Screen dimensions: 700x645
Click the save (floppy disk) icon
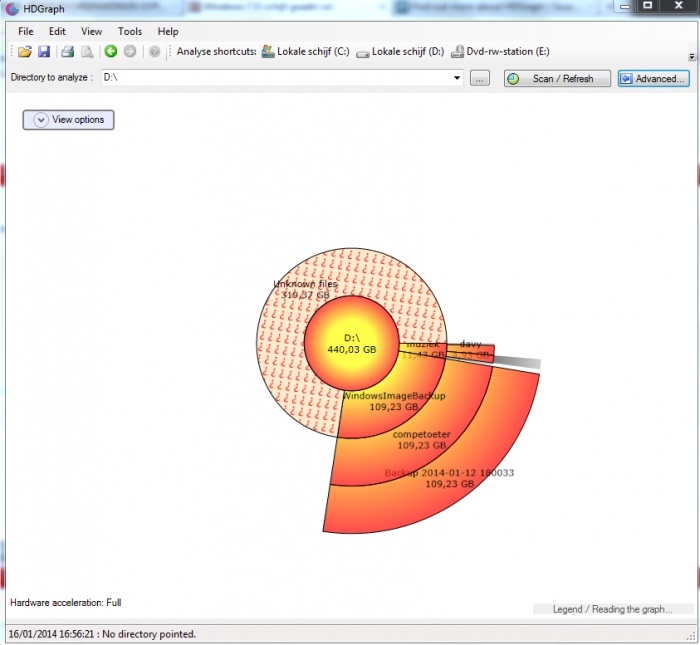click(x=44, y=52)
